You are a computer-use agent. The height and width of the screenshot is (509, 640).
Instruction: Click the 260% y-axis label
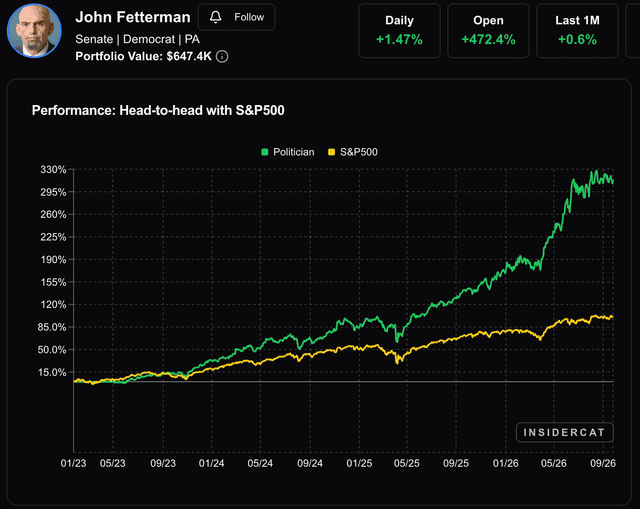pyautogui.click(x=53, y=214)
